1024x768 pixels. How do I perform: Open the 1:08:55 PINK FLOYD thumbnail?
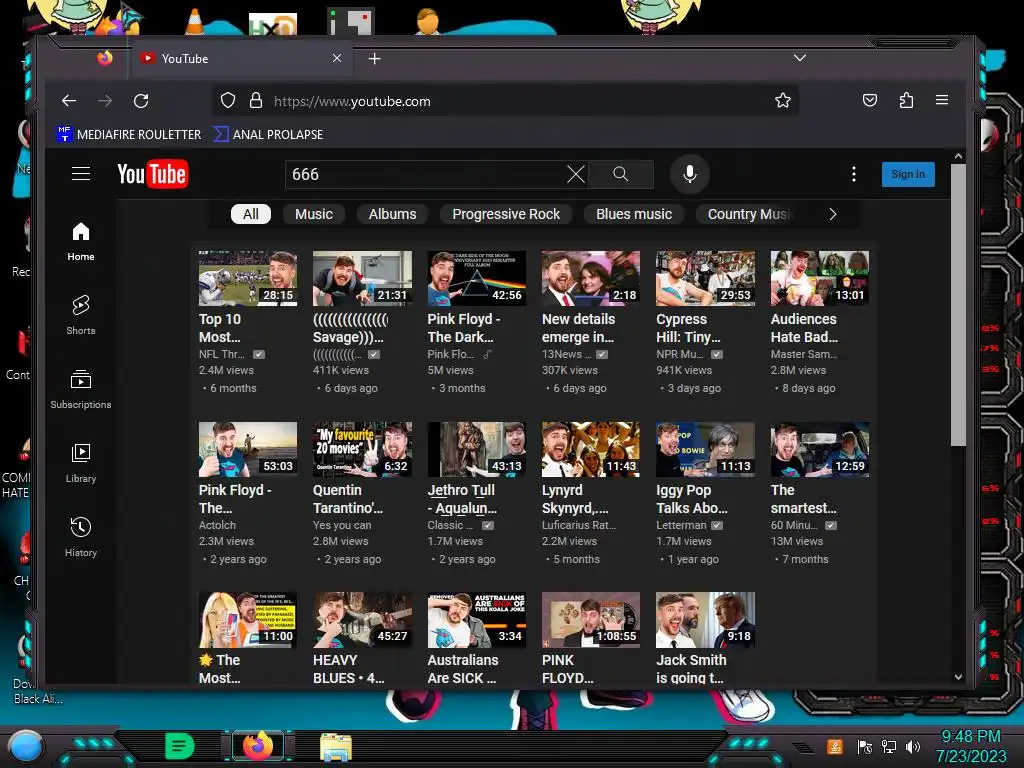tap(591, 620)
